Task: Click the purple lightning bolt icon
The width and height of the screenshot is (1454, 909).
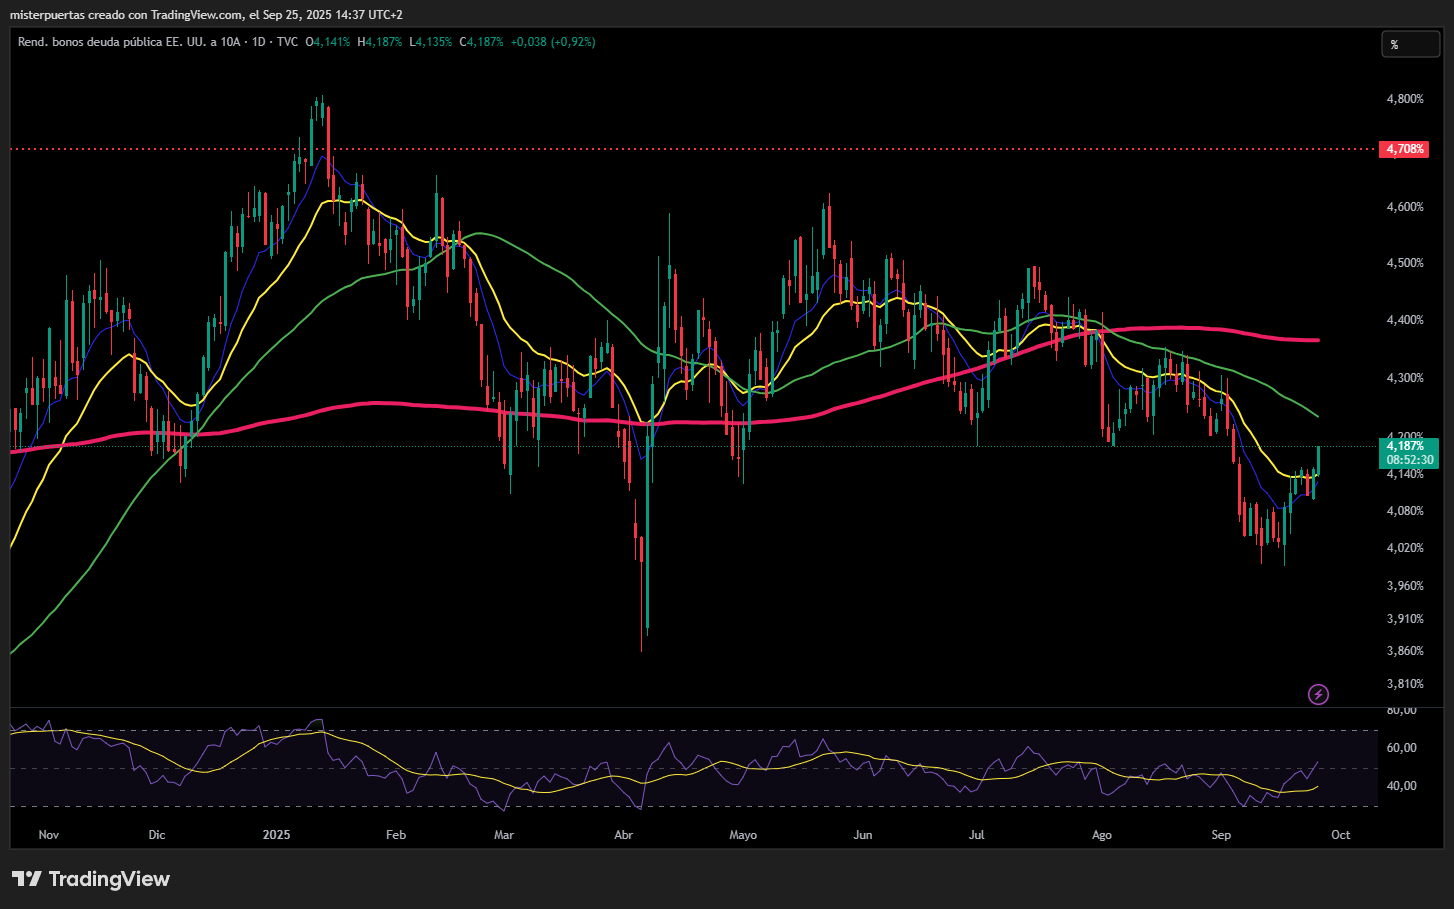Action: click(x=1319, y=694)
